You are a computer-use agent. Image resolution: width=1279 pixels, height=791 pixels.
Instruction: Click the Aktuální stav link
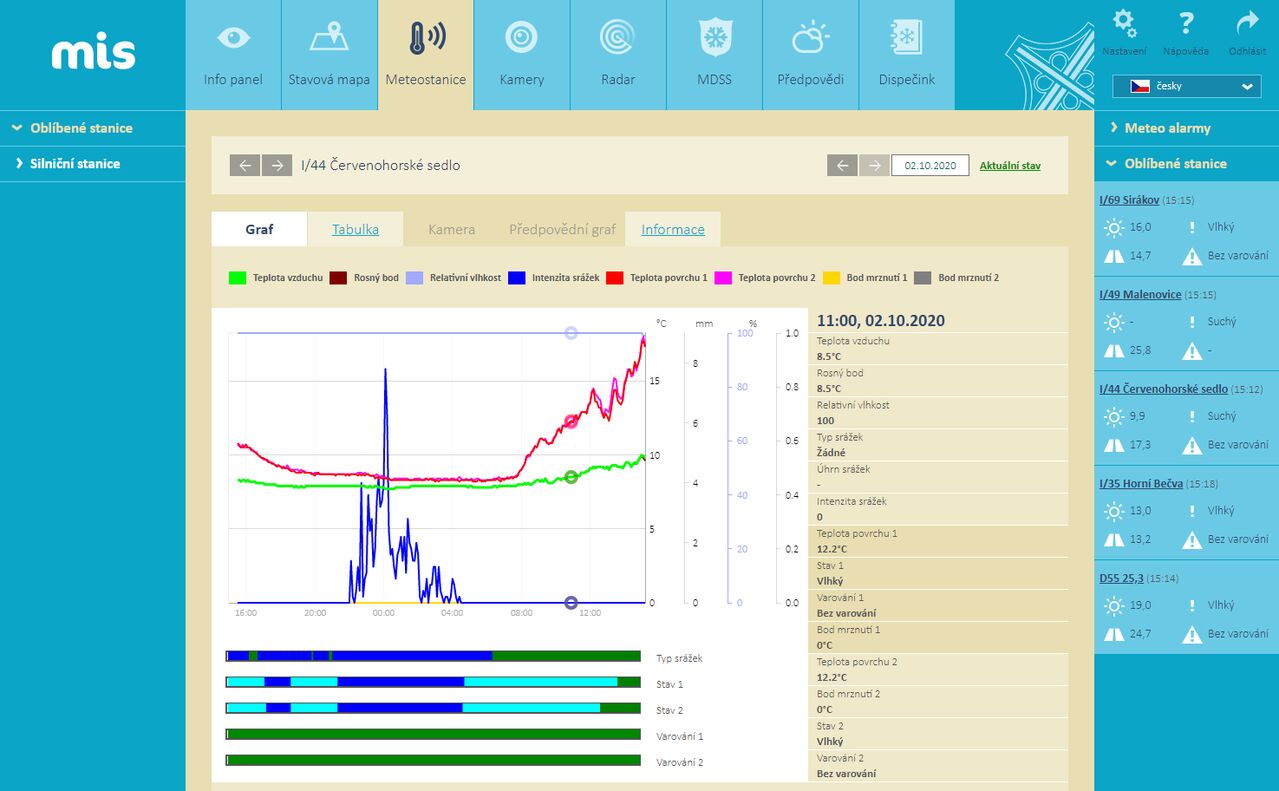pos(1010,165)
